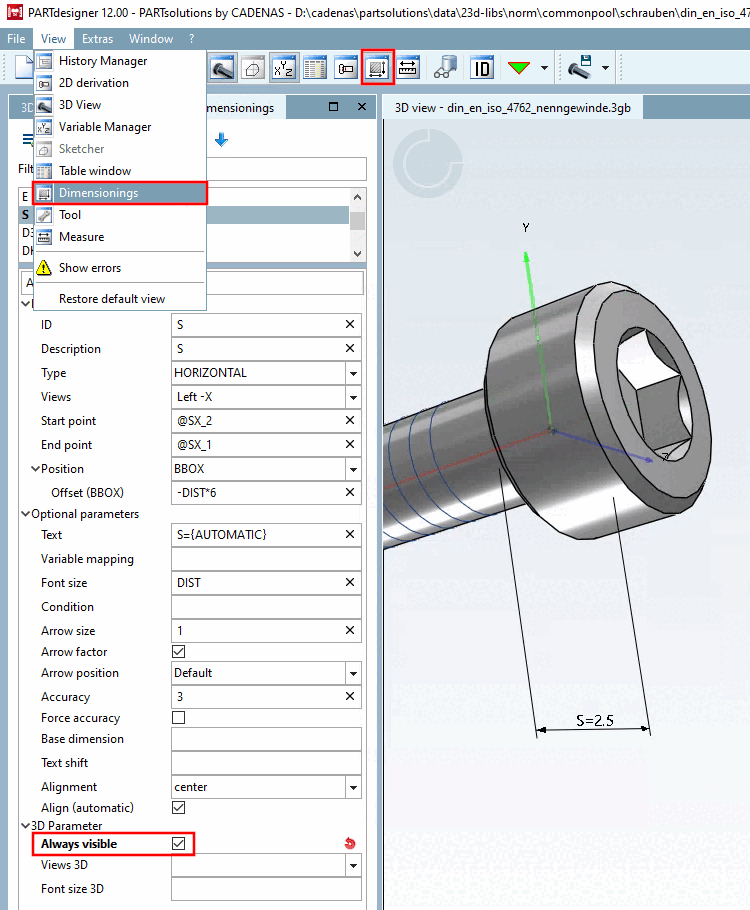Click the green triangle toolbar icon
This screenshot has width=750, height=910.
[519, 68]
